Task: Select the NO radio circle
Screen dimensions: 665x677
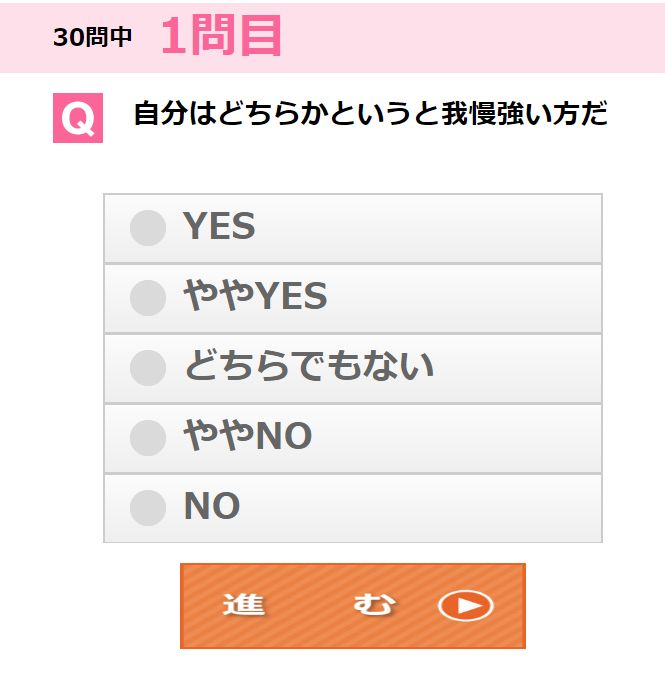Action: (x=148, y=508)
